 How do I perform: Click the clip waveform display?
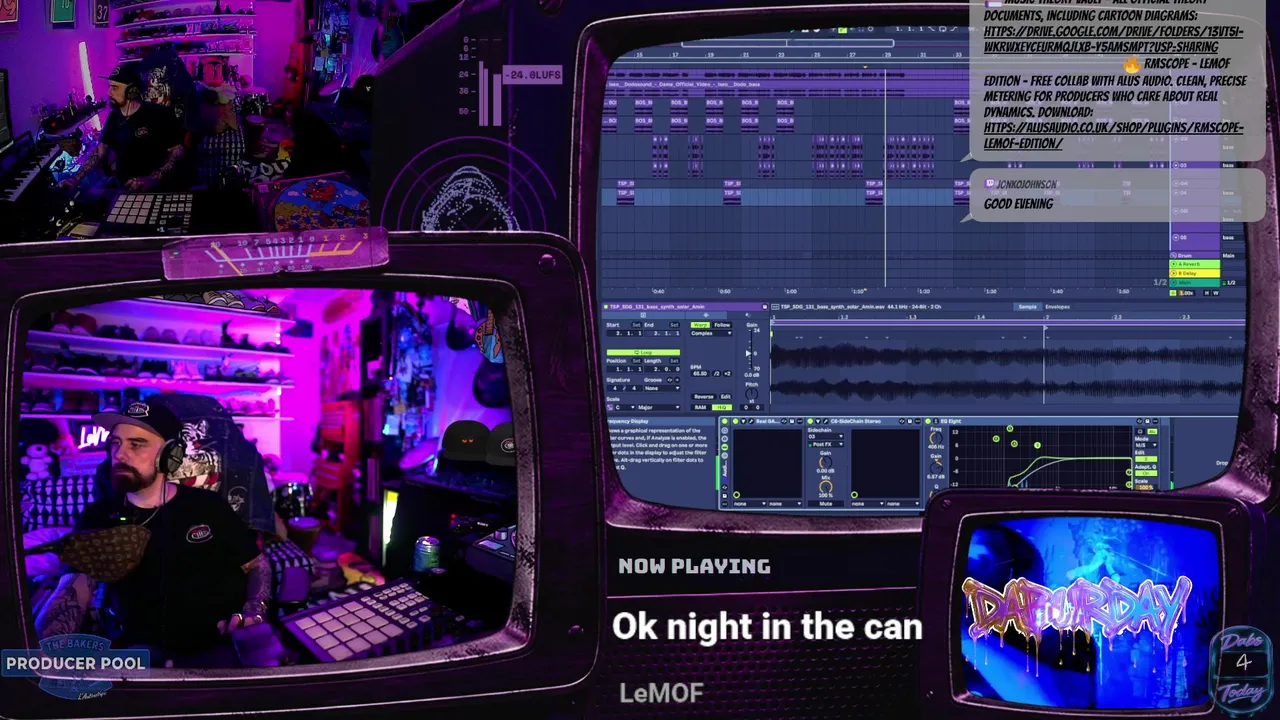point(1008,372)
